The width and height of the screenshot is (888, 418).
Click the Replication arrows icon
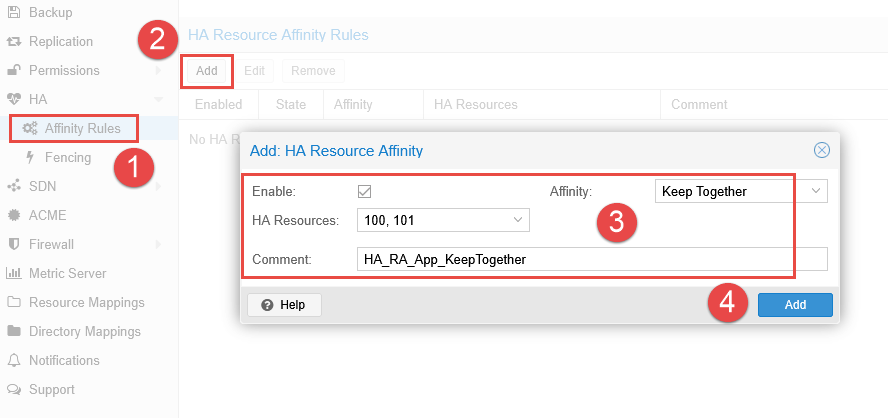tap(14, 41)
